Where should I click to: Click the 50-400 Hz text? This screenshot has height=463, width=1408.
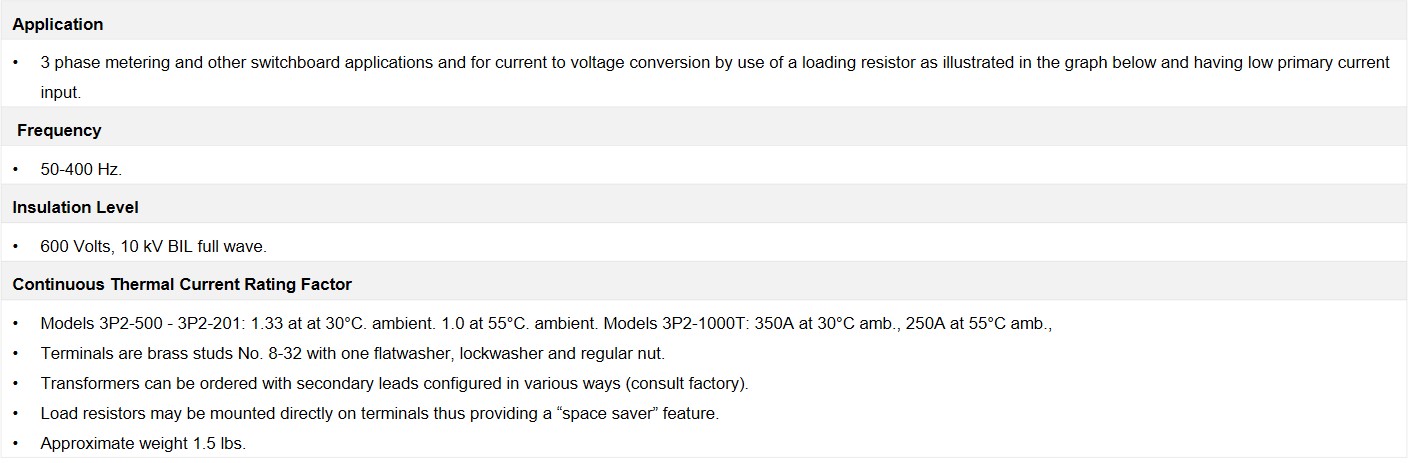point(81,169)
